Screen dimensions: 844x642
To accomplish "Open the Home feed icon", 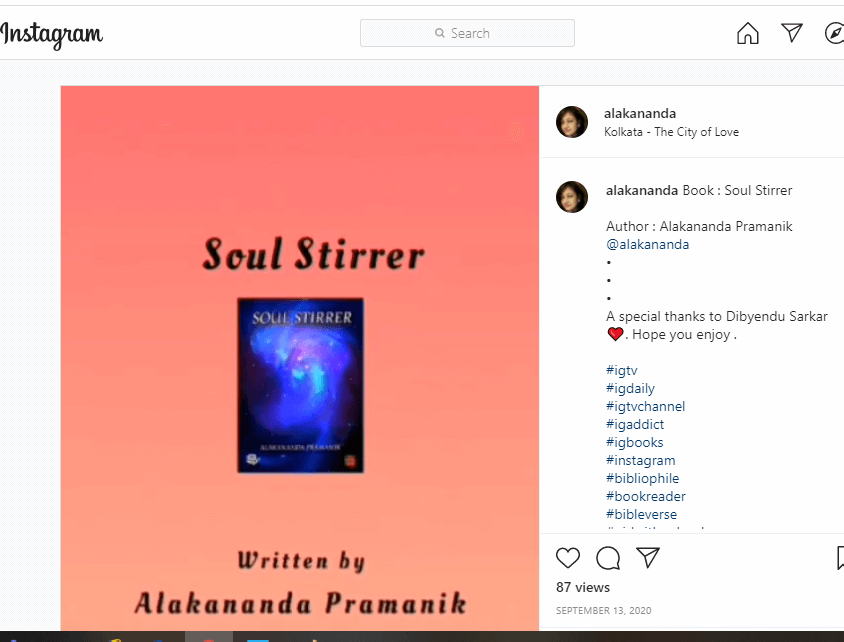I will coord(748,33).
